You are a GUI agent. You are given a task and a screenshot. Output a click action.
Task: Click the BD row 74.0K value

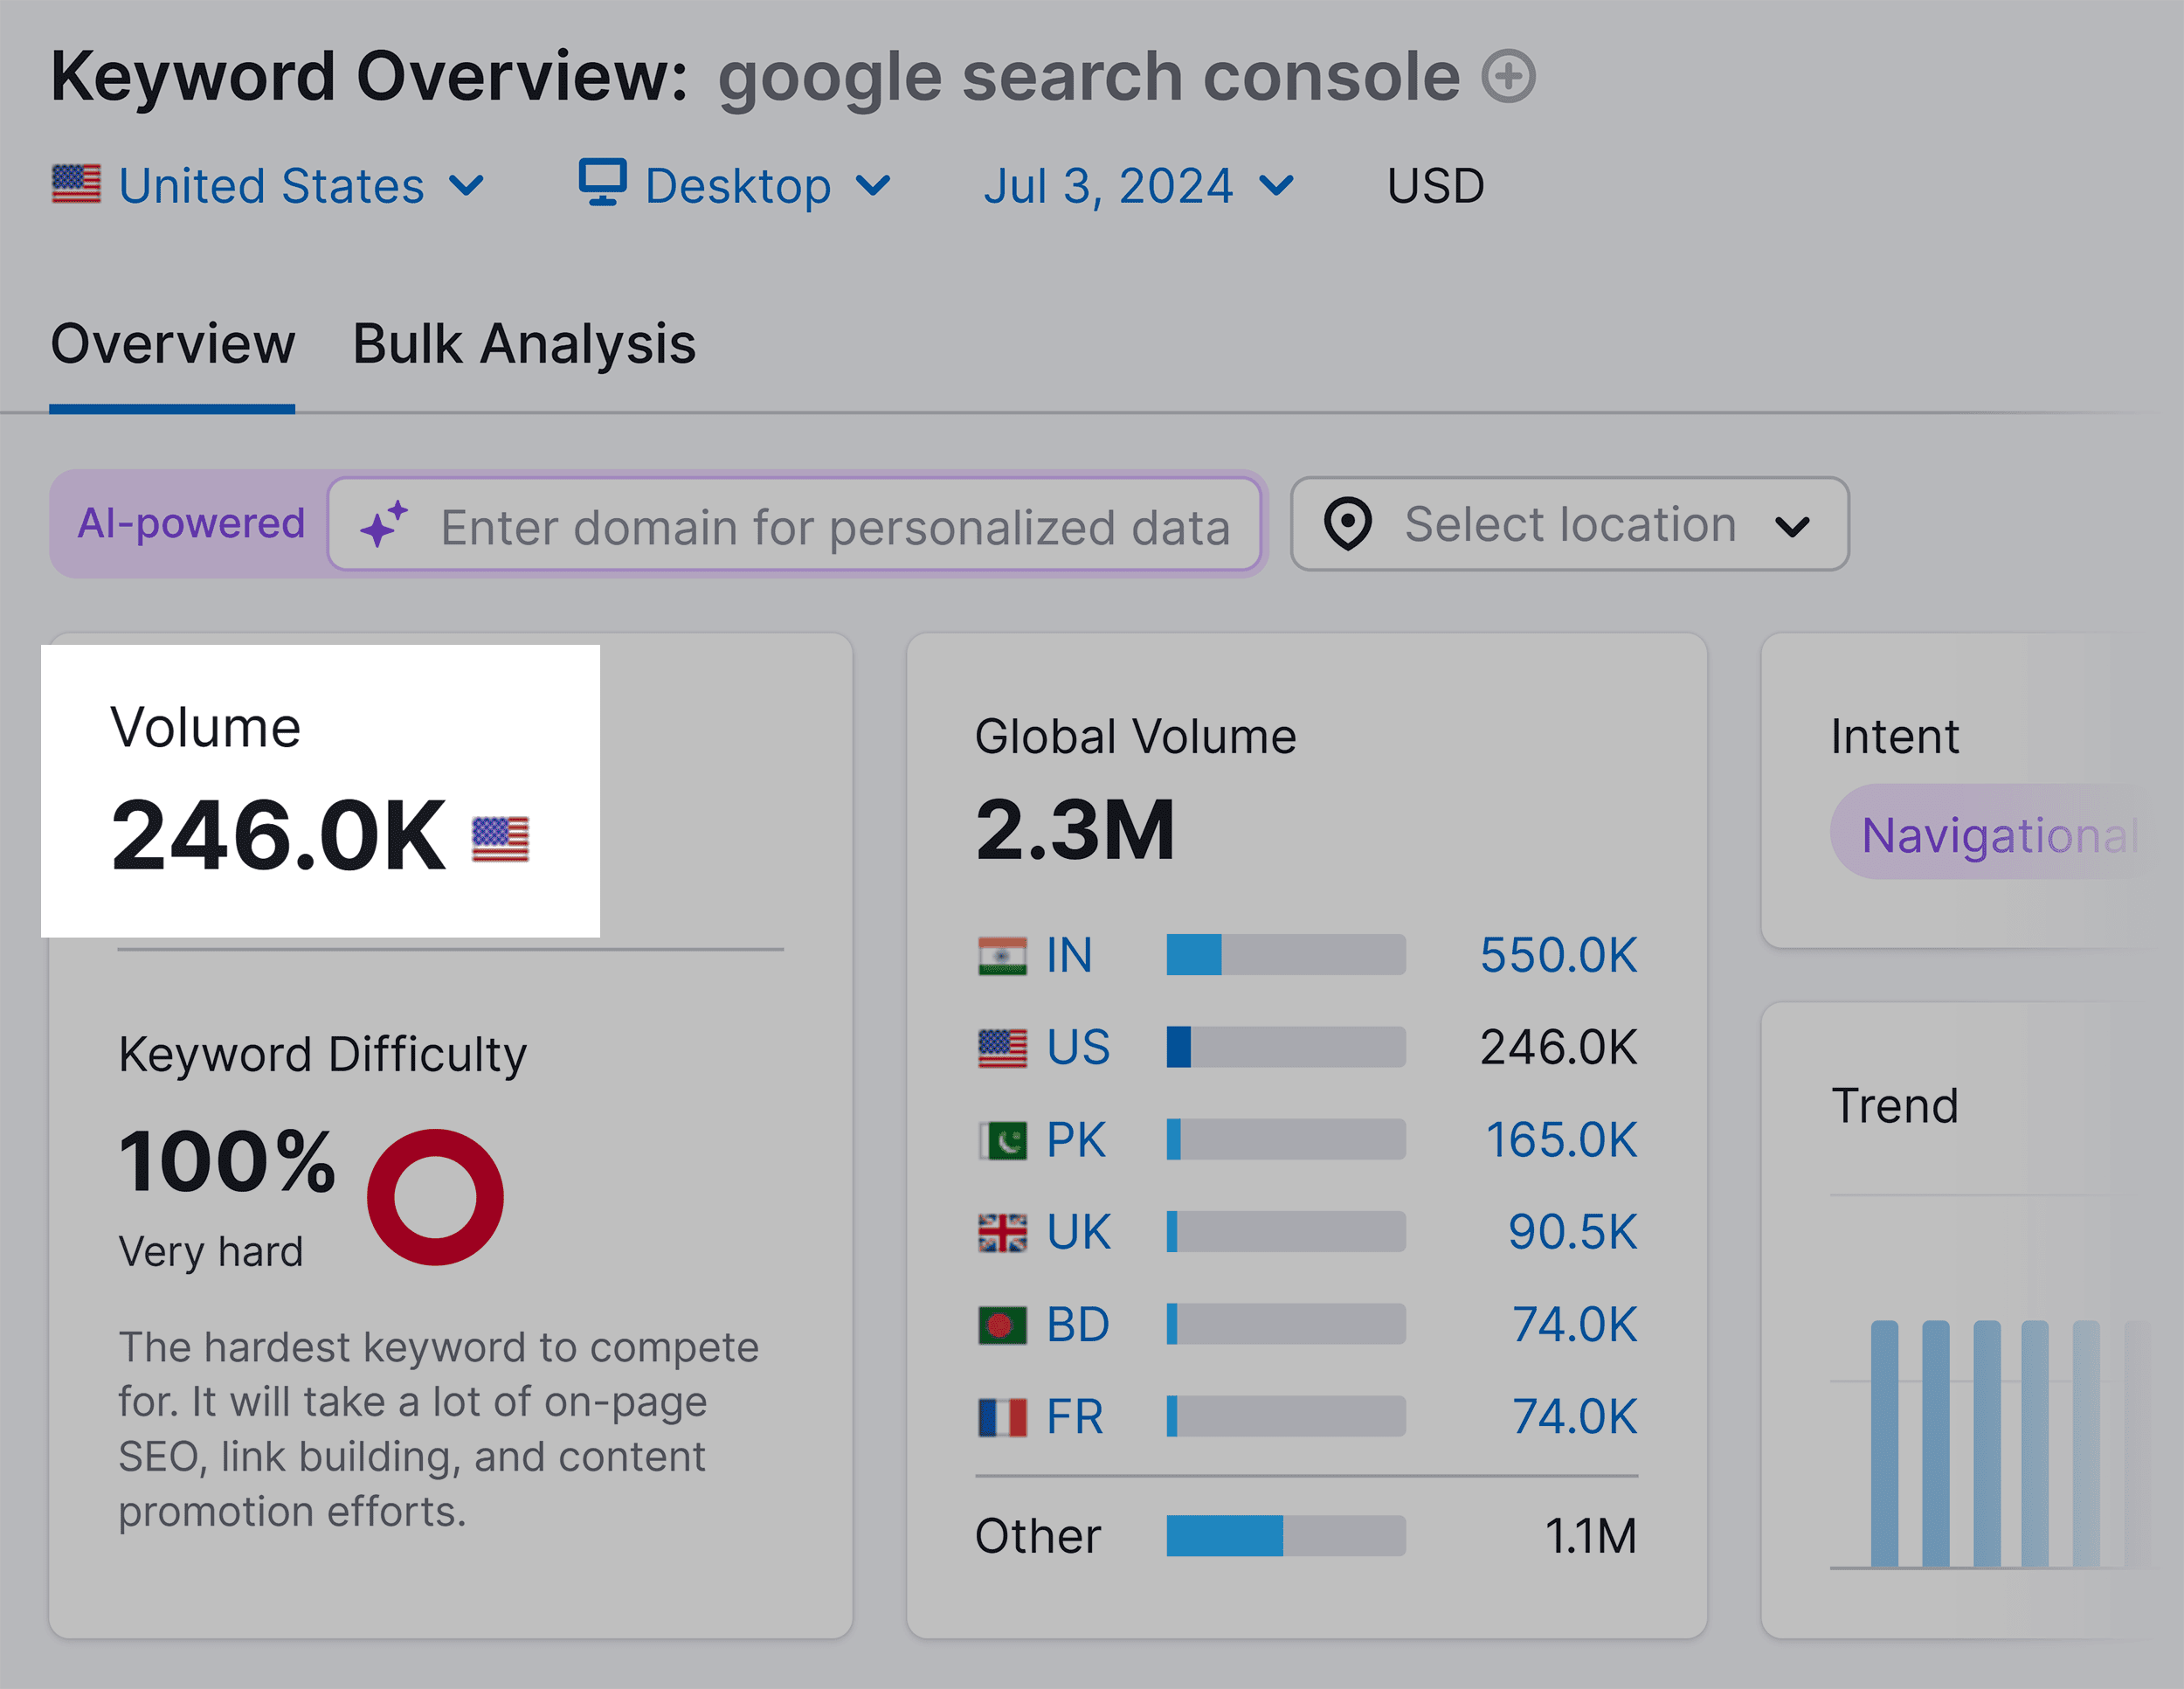click(1575, 1325)
